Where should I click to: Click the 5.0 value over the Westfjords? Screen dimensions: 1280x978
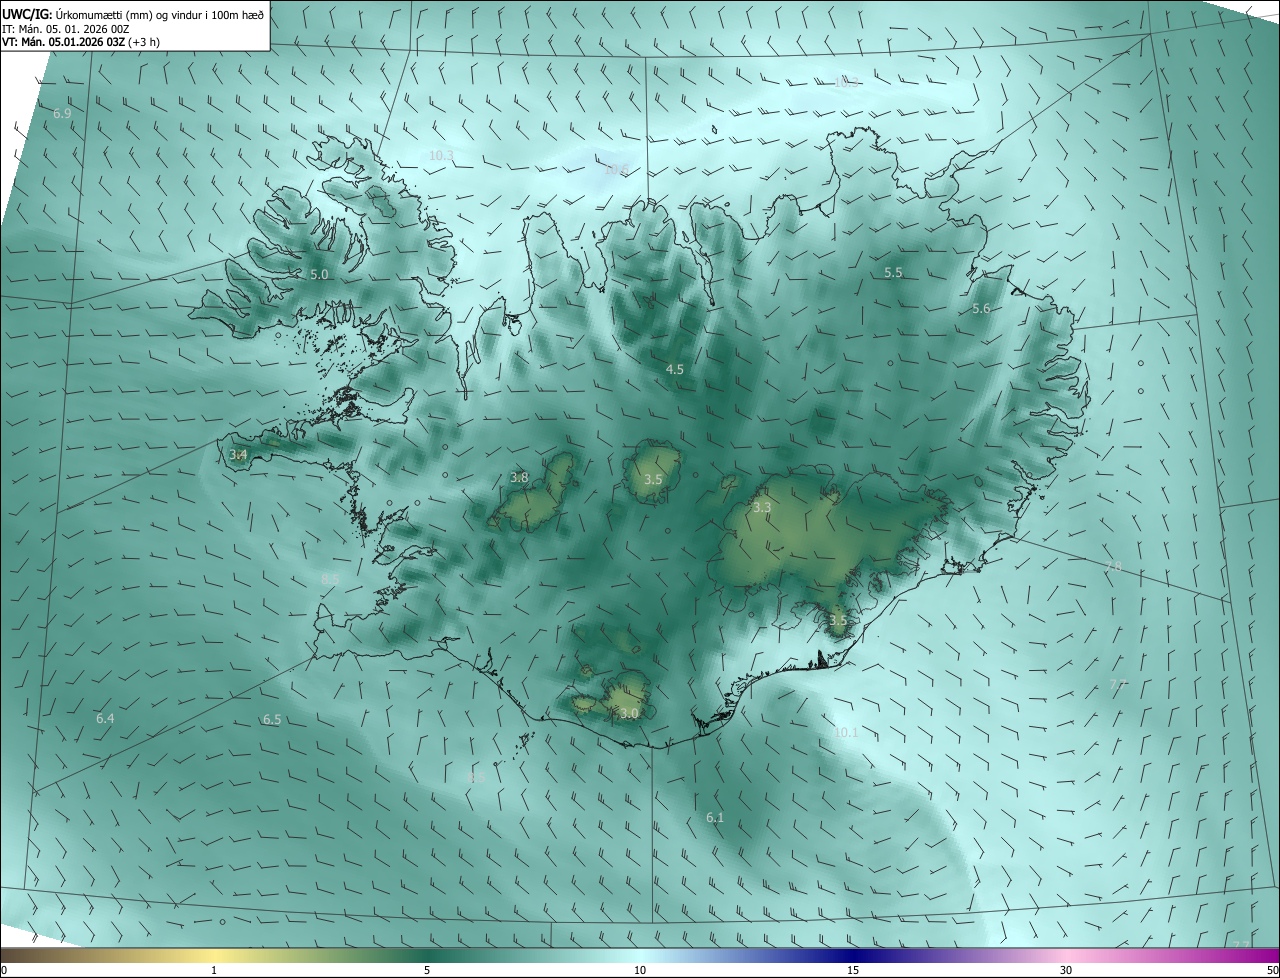coord(319,274)
